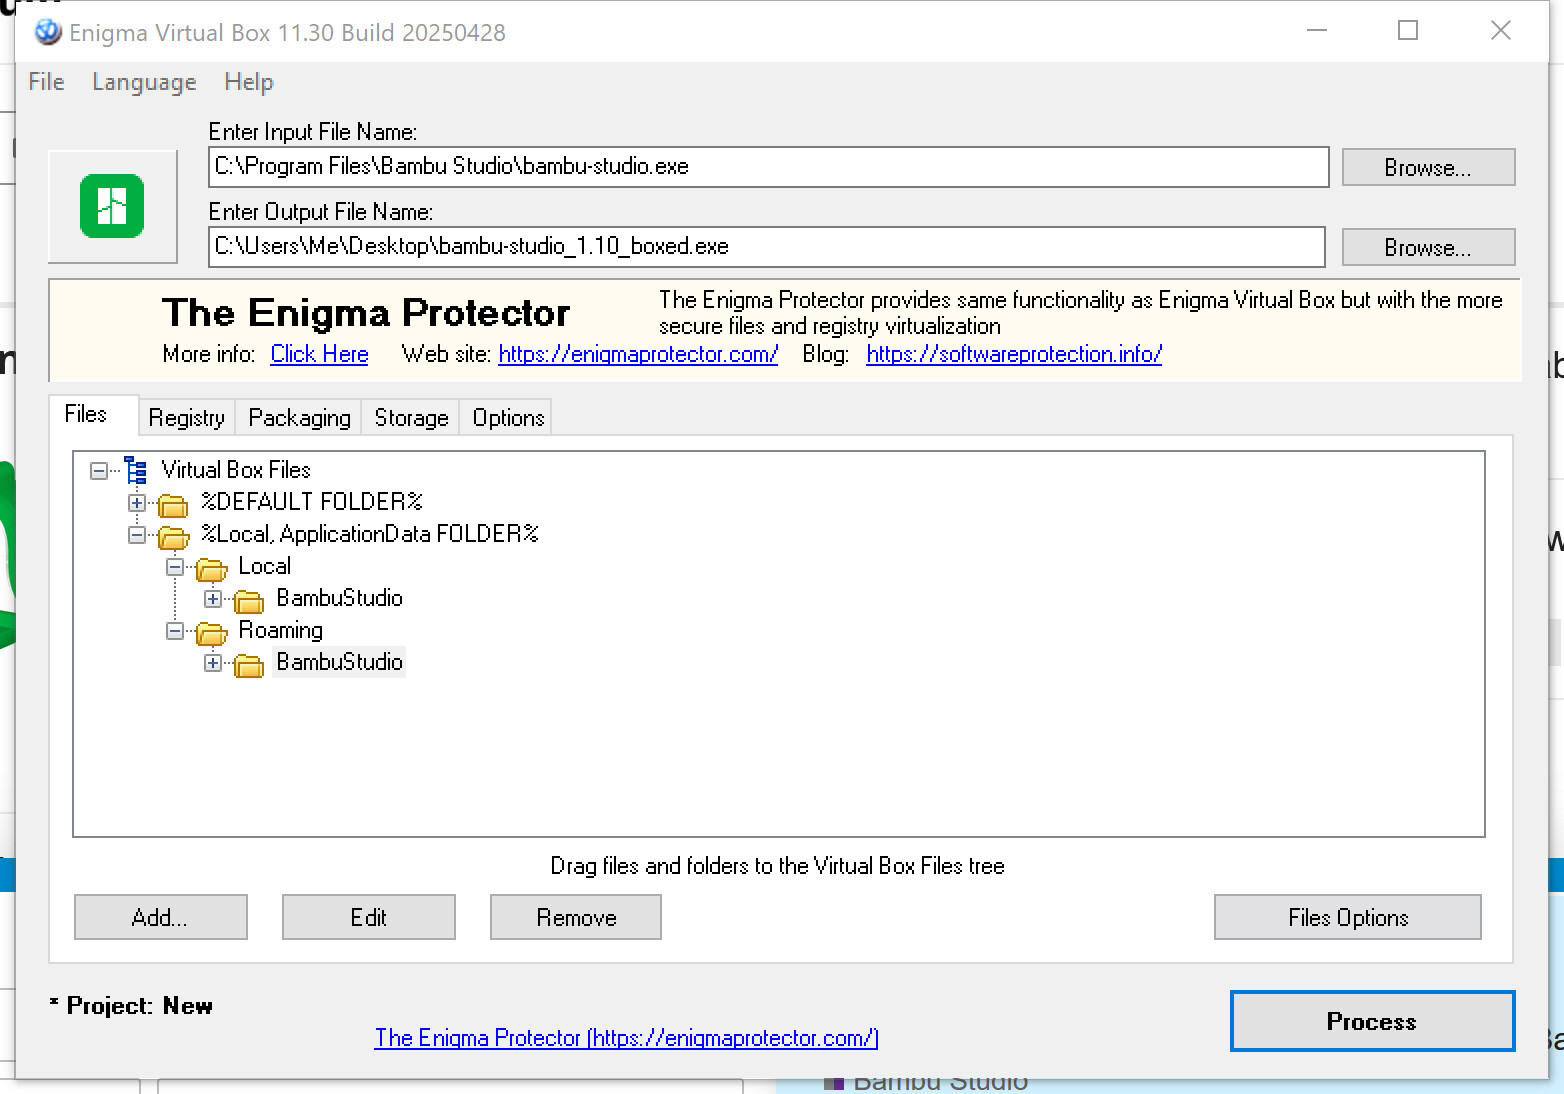This screenshot has height=1094, width=1564.
Task: Collapse the Roaming folder node
Action: tap(175, 630)
